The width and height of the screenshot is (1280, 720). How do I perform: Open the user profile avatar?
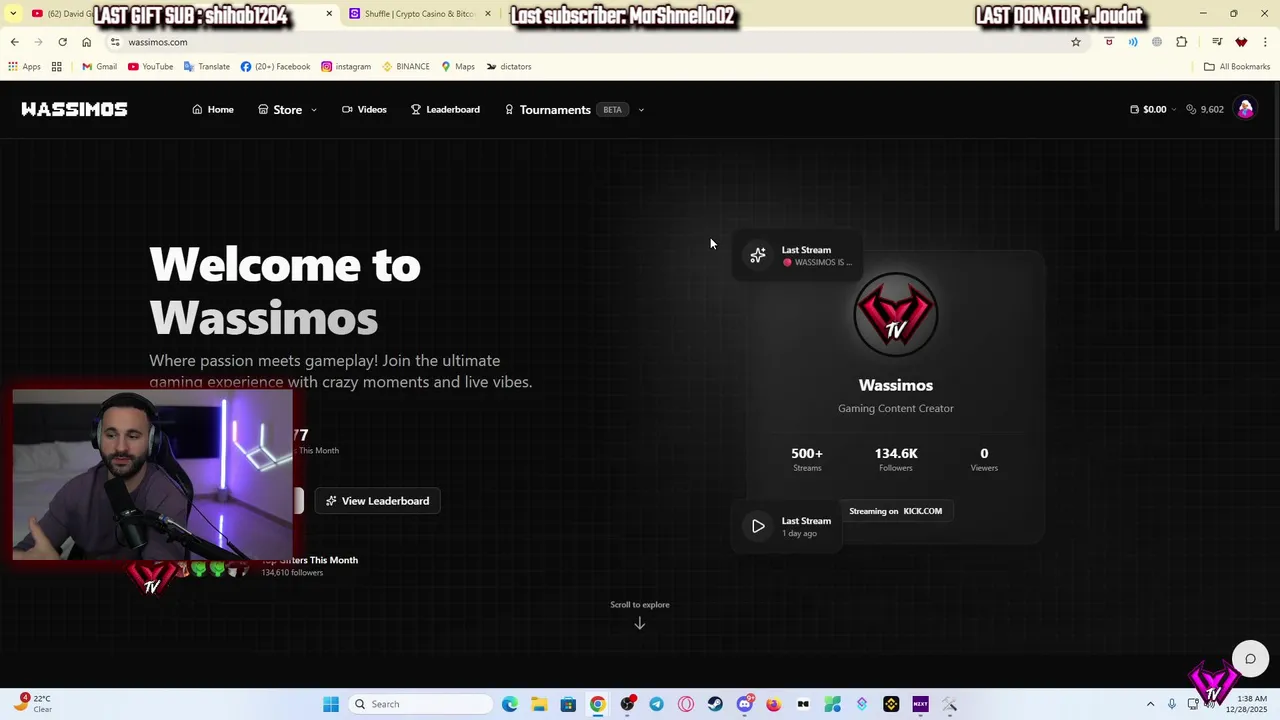pyautogui.click(x=1245, y=109)
